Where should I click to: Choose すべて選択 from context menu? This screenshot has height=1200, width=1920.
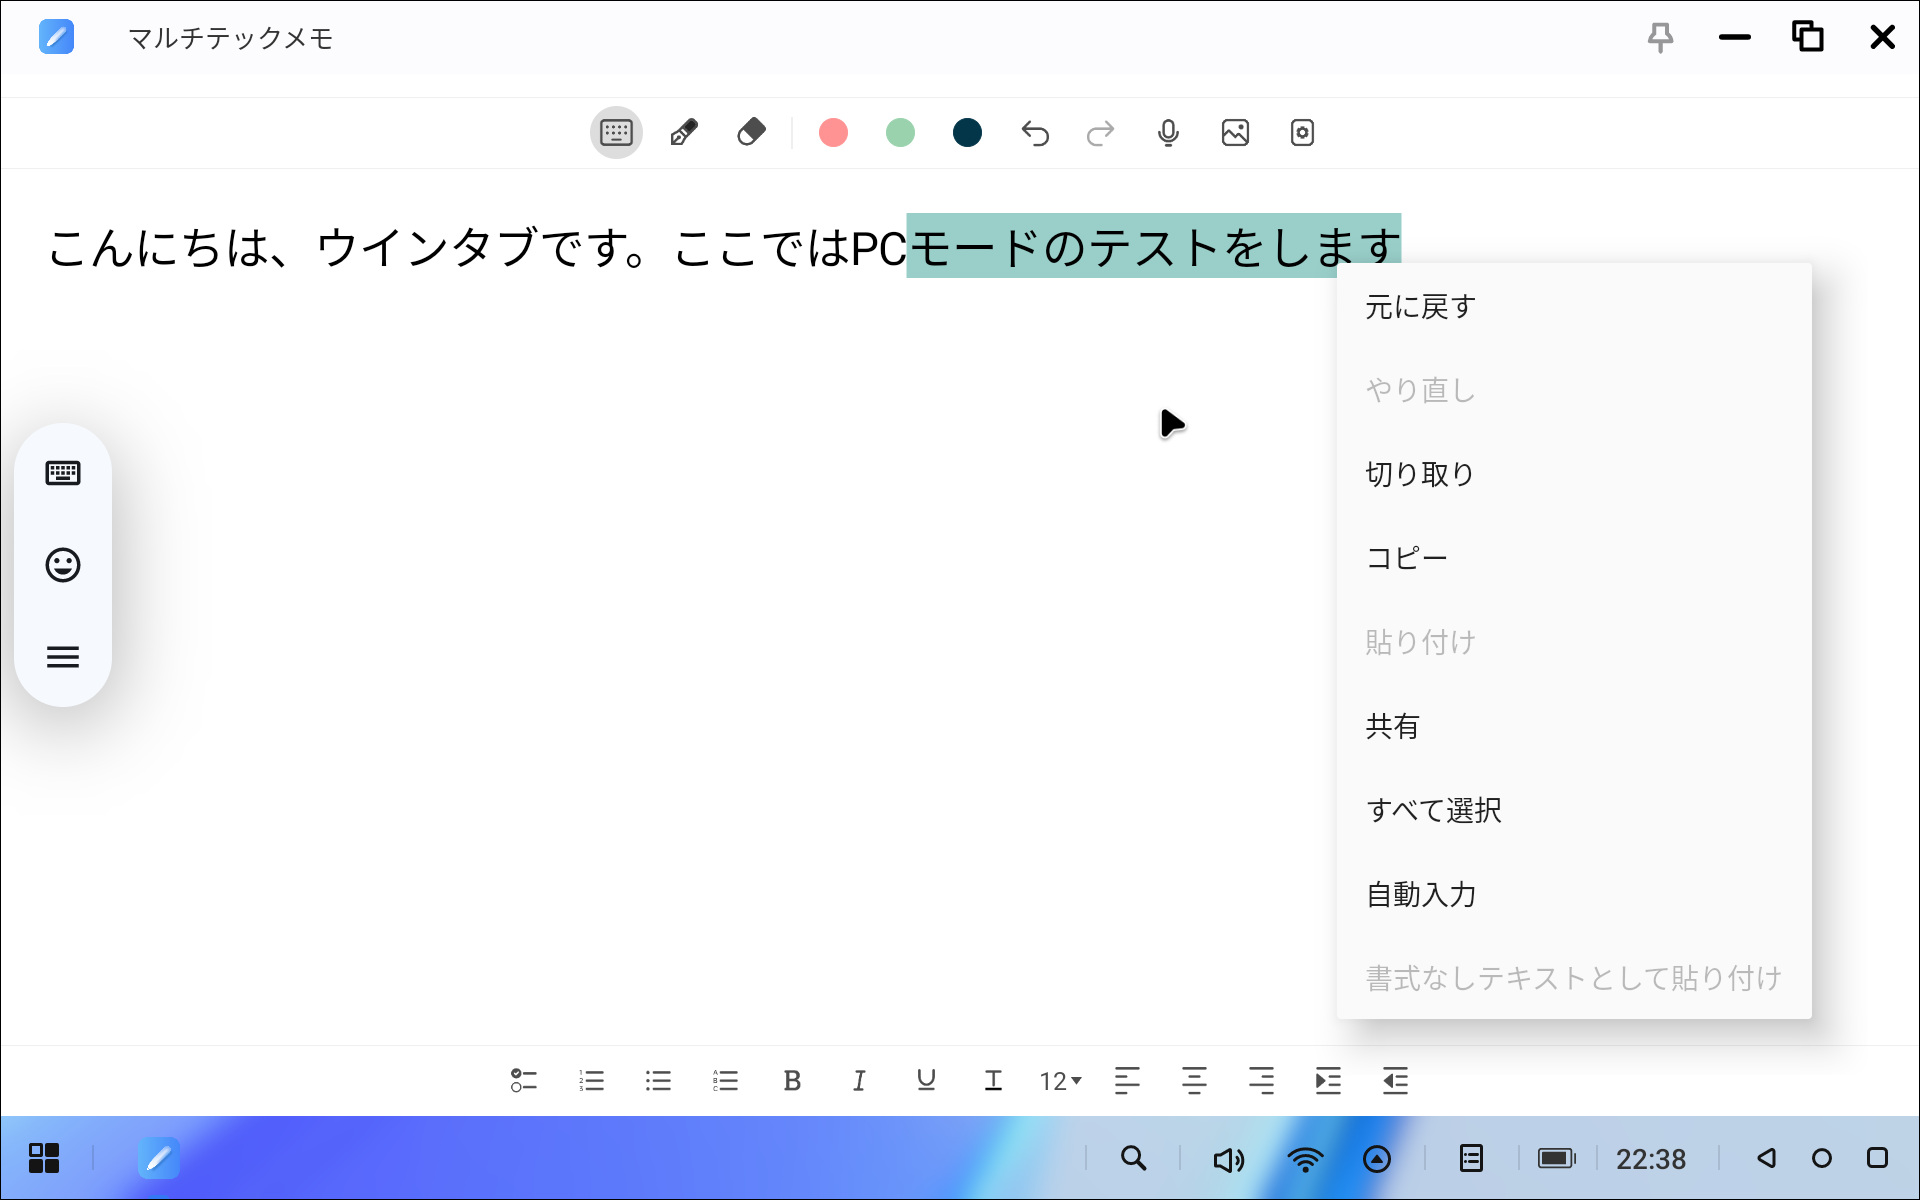[1574, 810]
